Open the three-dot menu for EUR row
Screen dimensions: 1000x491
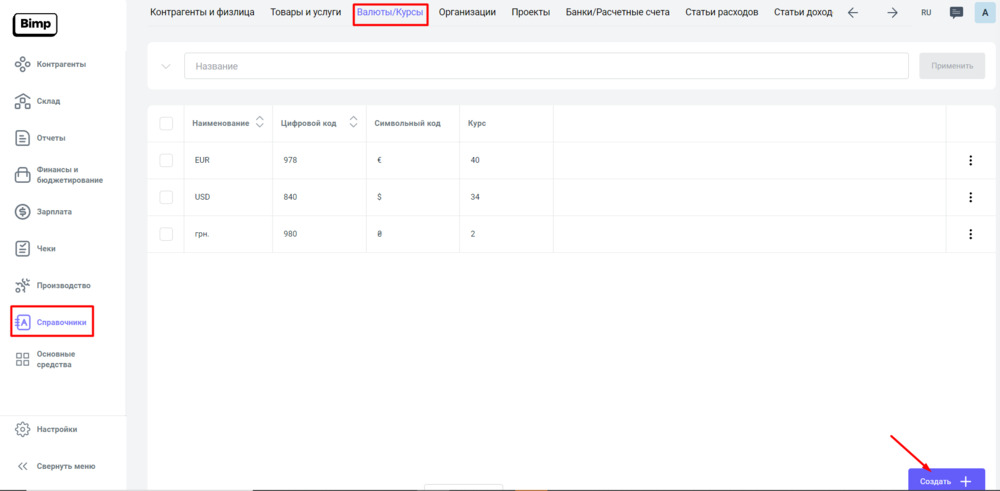969,160
